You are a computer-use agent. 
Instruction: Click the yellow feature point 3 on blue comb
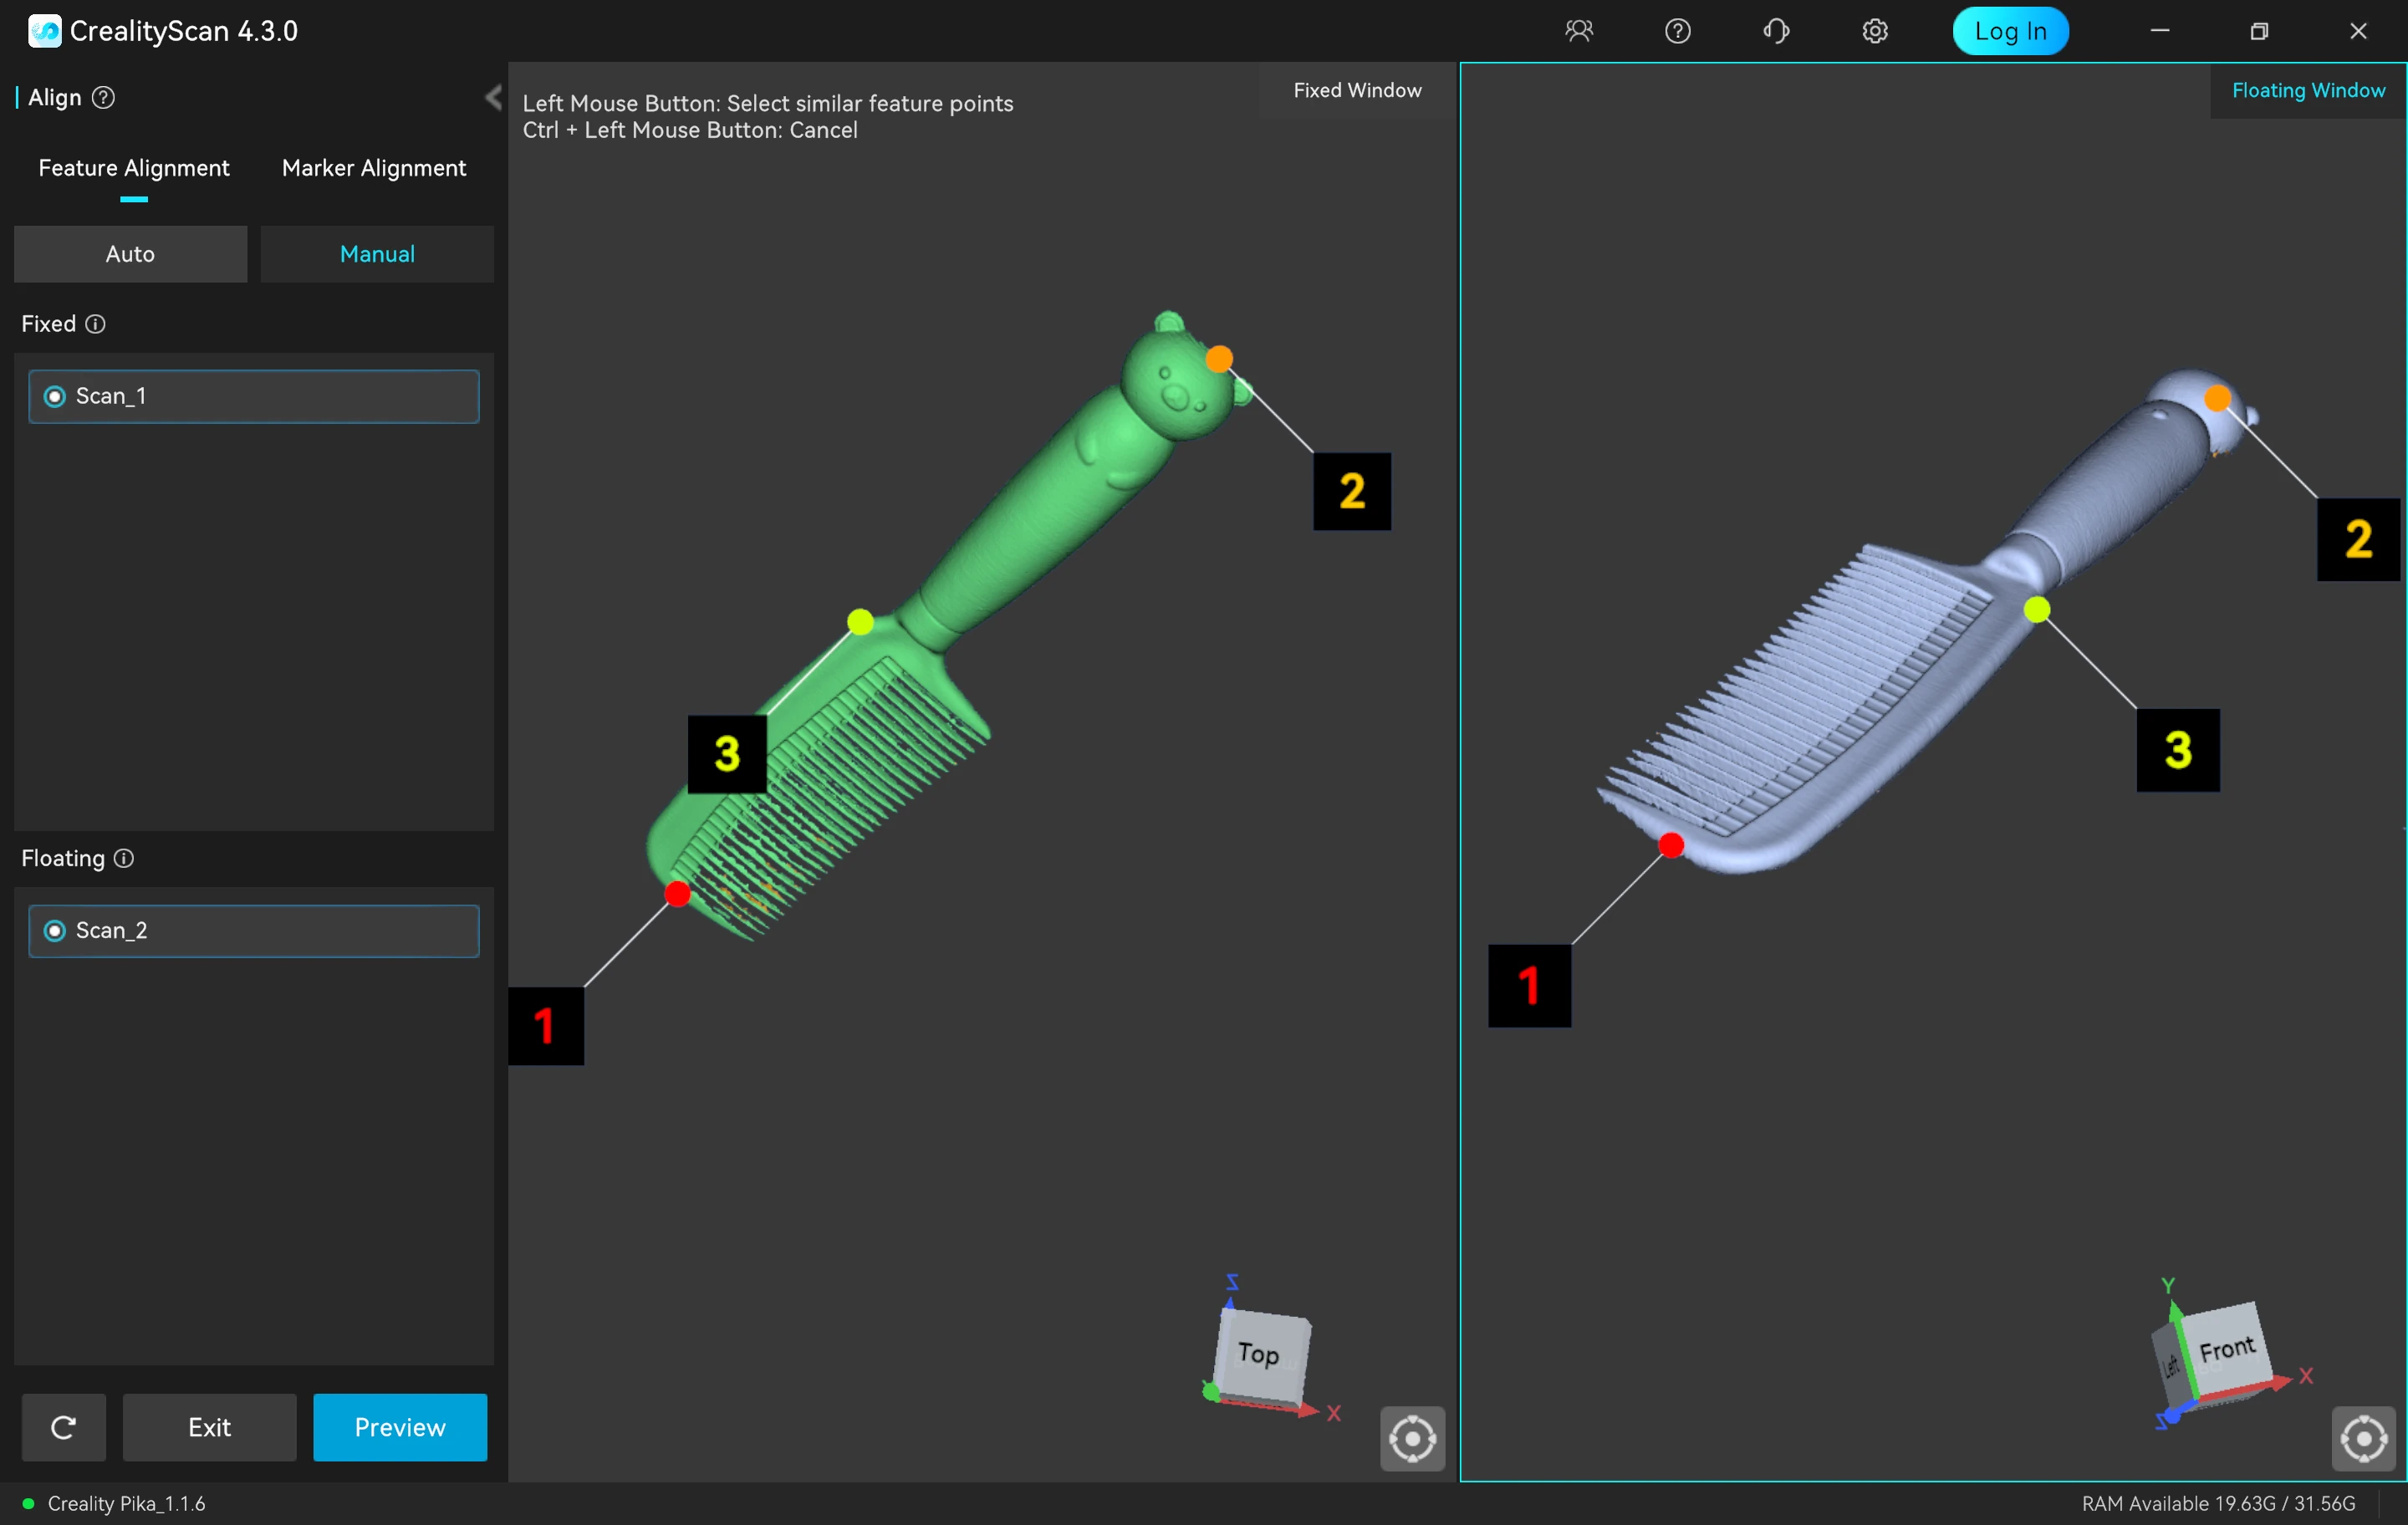2037,610
